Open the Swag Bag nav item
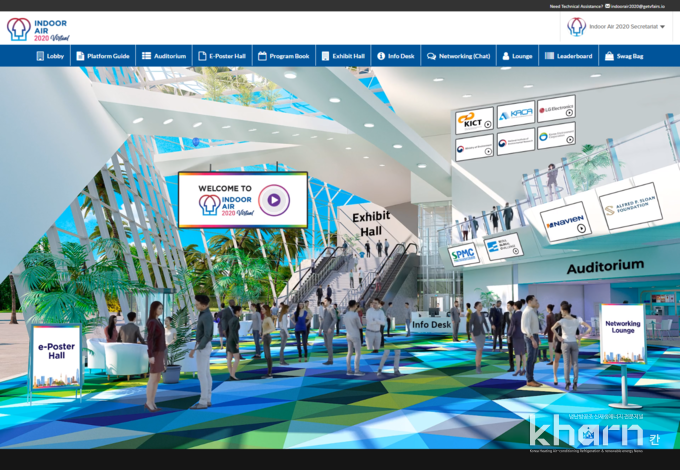 click(x=624, y=56)
